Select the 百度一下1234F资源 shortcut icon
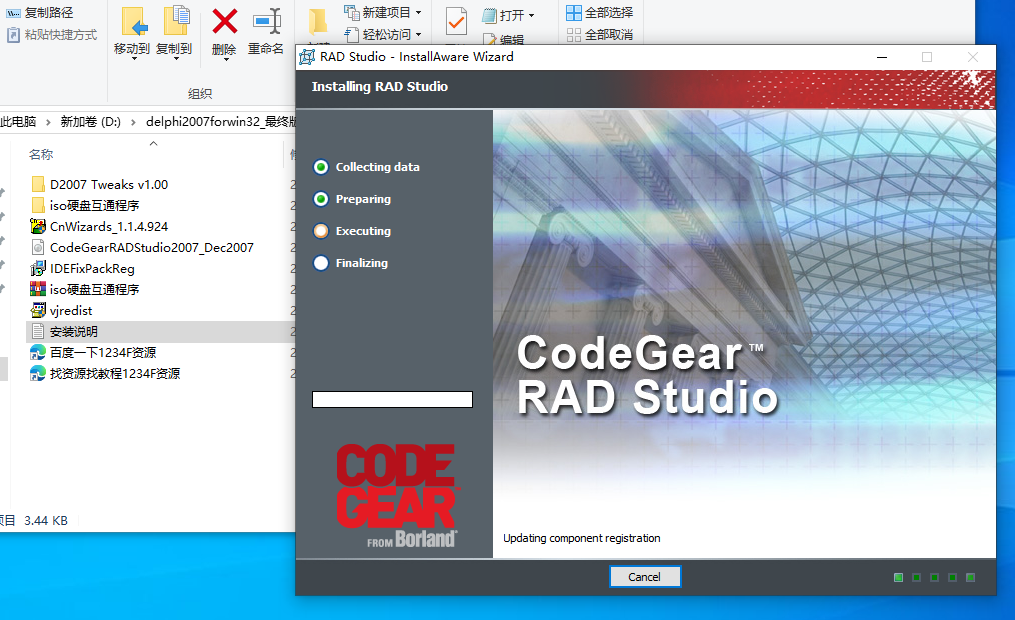Image resolution: width=1015 pixels, height=620 pixels. point(38,353)
